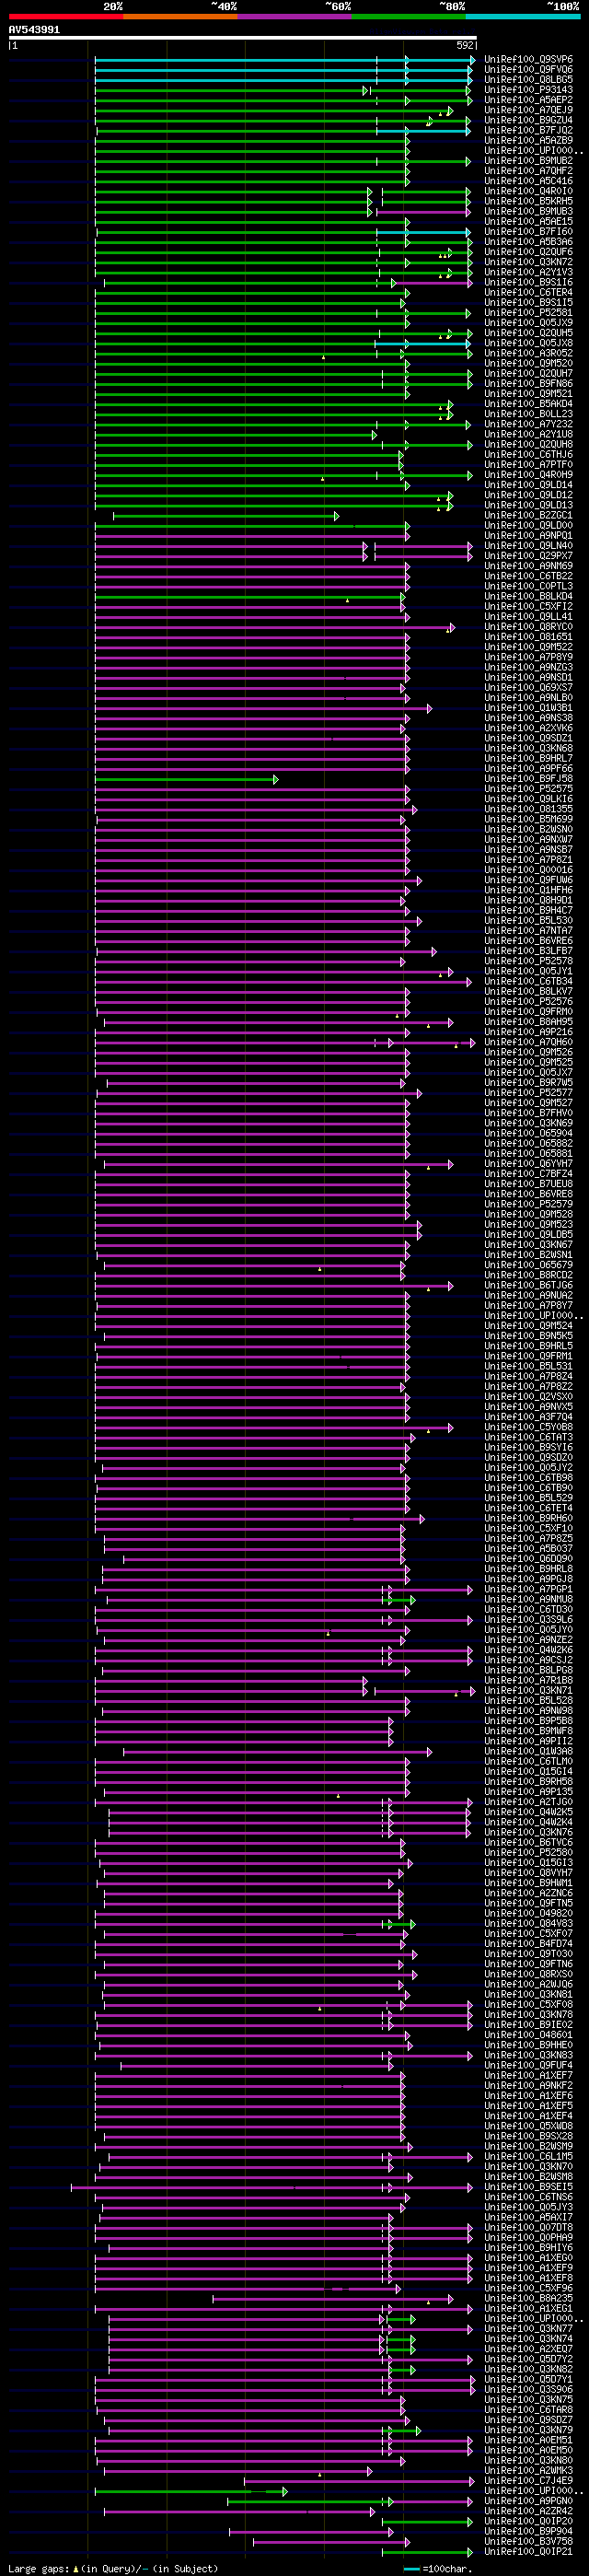Open the UniRef100_Q9SVP6 hit
Screen dimensions: 589x2576
pos(528,60)
